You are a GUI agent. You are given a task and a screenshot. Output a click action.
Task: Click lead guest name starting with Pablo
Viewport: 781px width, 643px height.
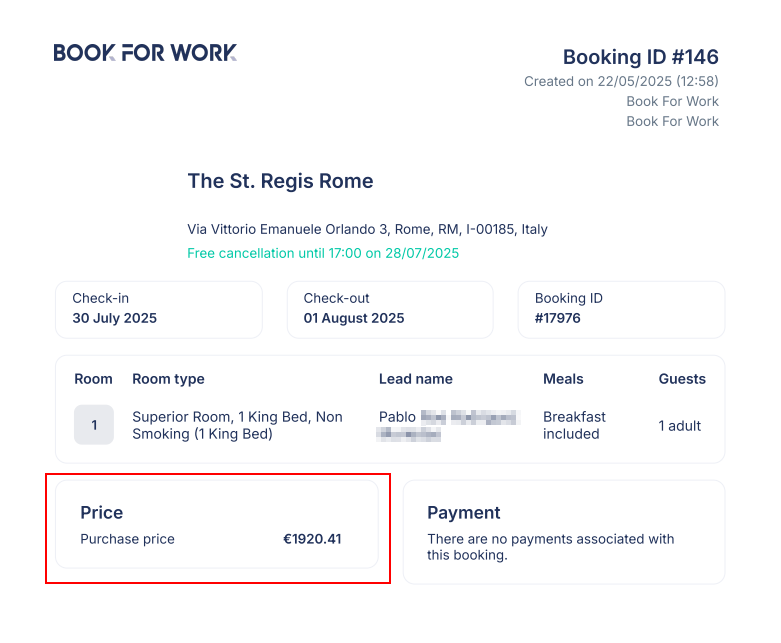pos(449,425)
